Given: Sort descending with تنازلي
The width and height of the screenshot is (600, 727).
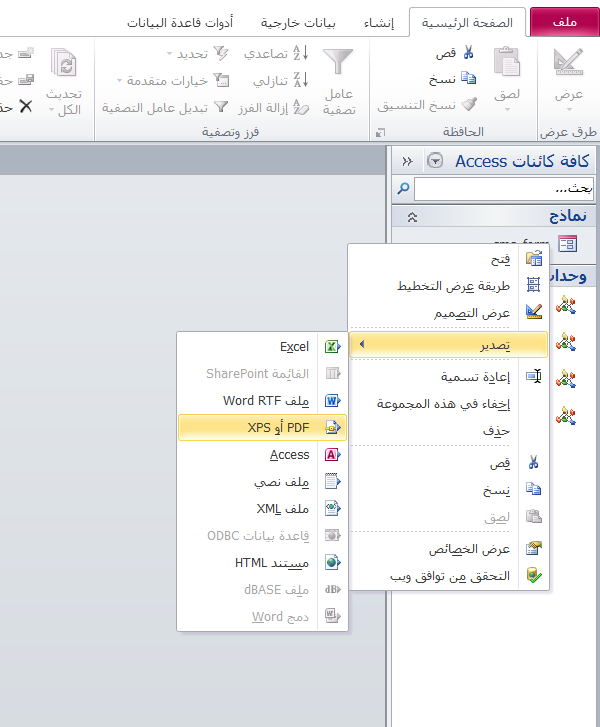Looking at the screenshot, I should [281, 80].
